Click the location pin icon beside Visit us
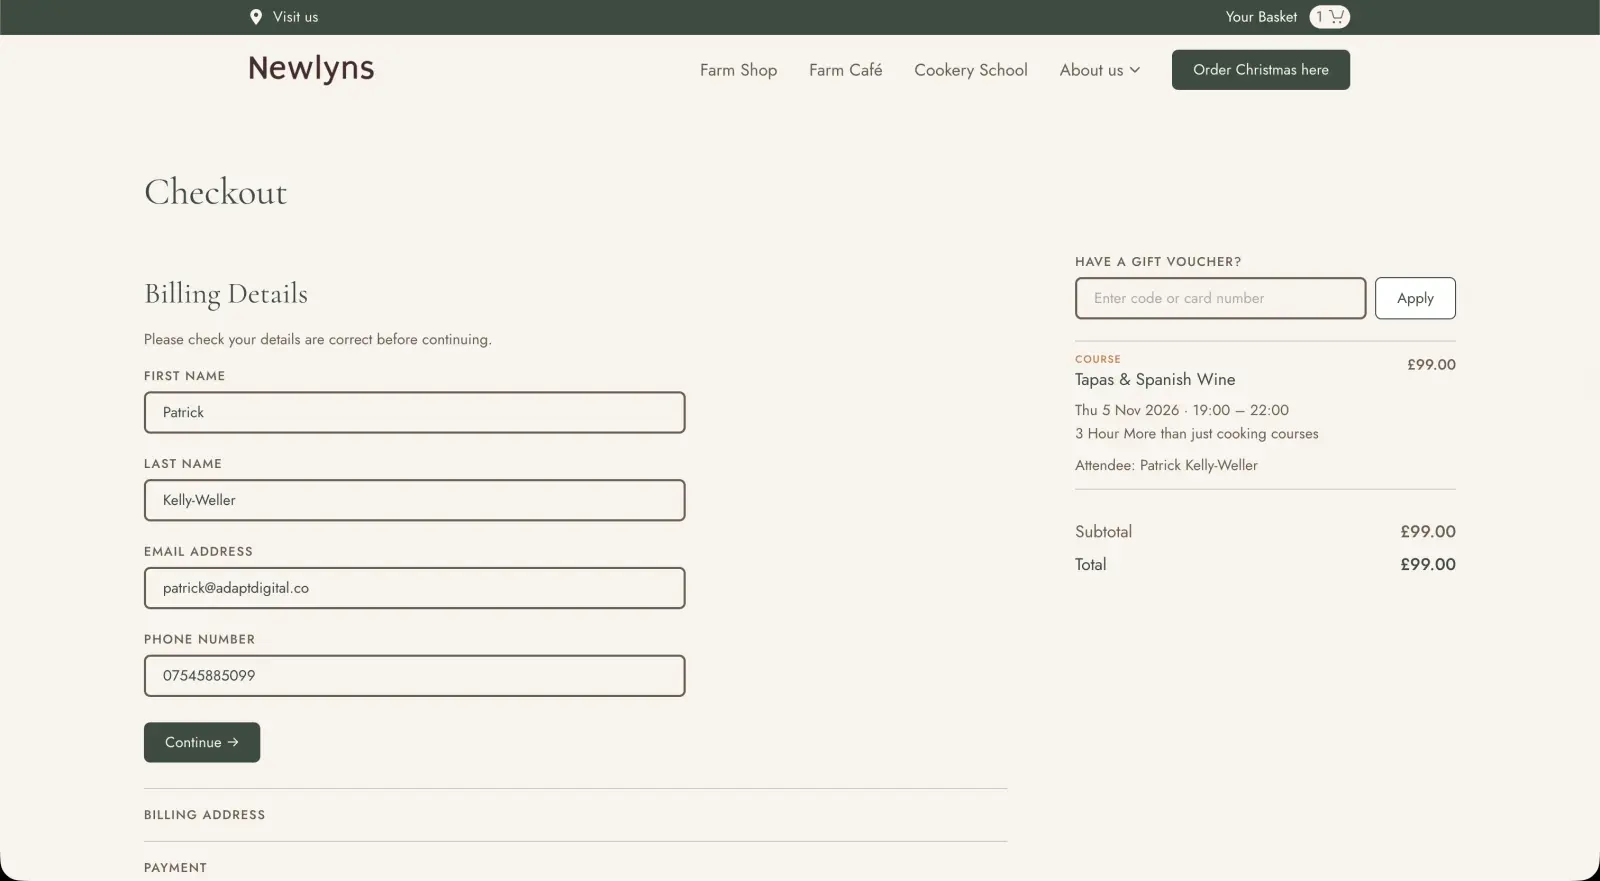The height and width of the screenshot is (881, 1600). [x=256, y=17]
